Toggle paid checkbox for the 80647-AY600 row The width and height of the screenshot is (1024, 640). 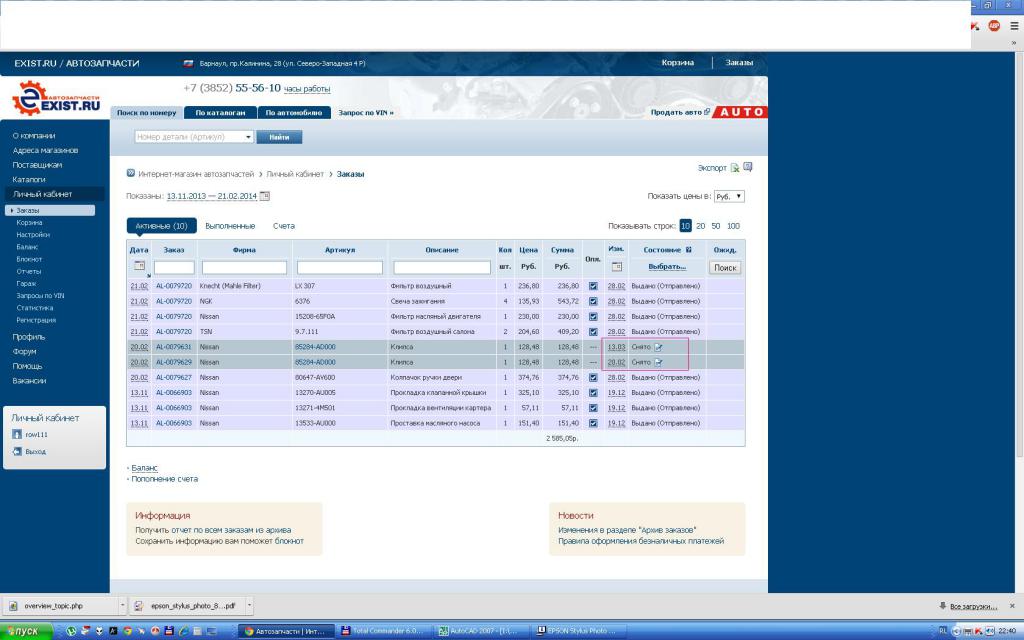(x=593, y=377)
